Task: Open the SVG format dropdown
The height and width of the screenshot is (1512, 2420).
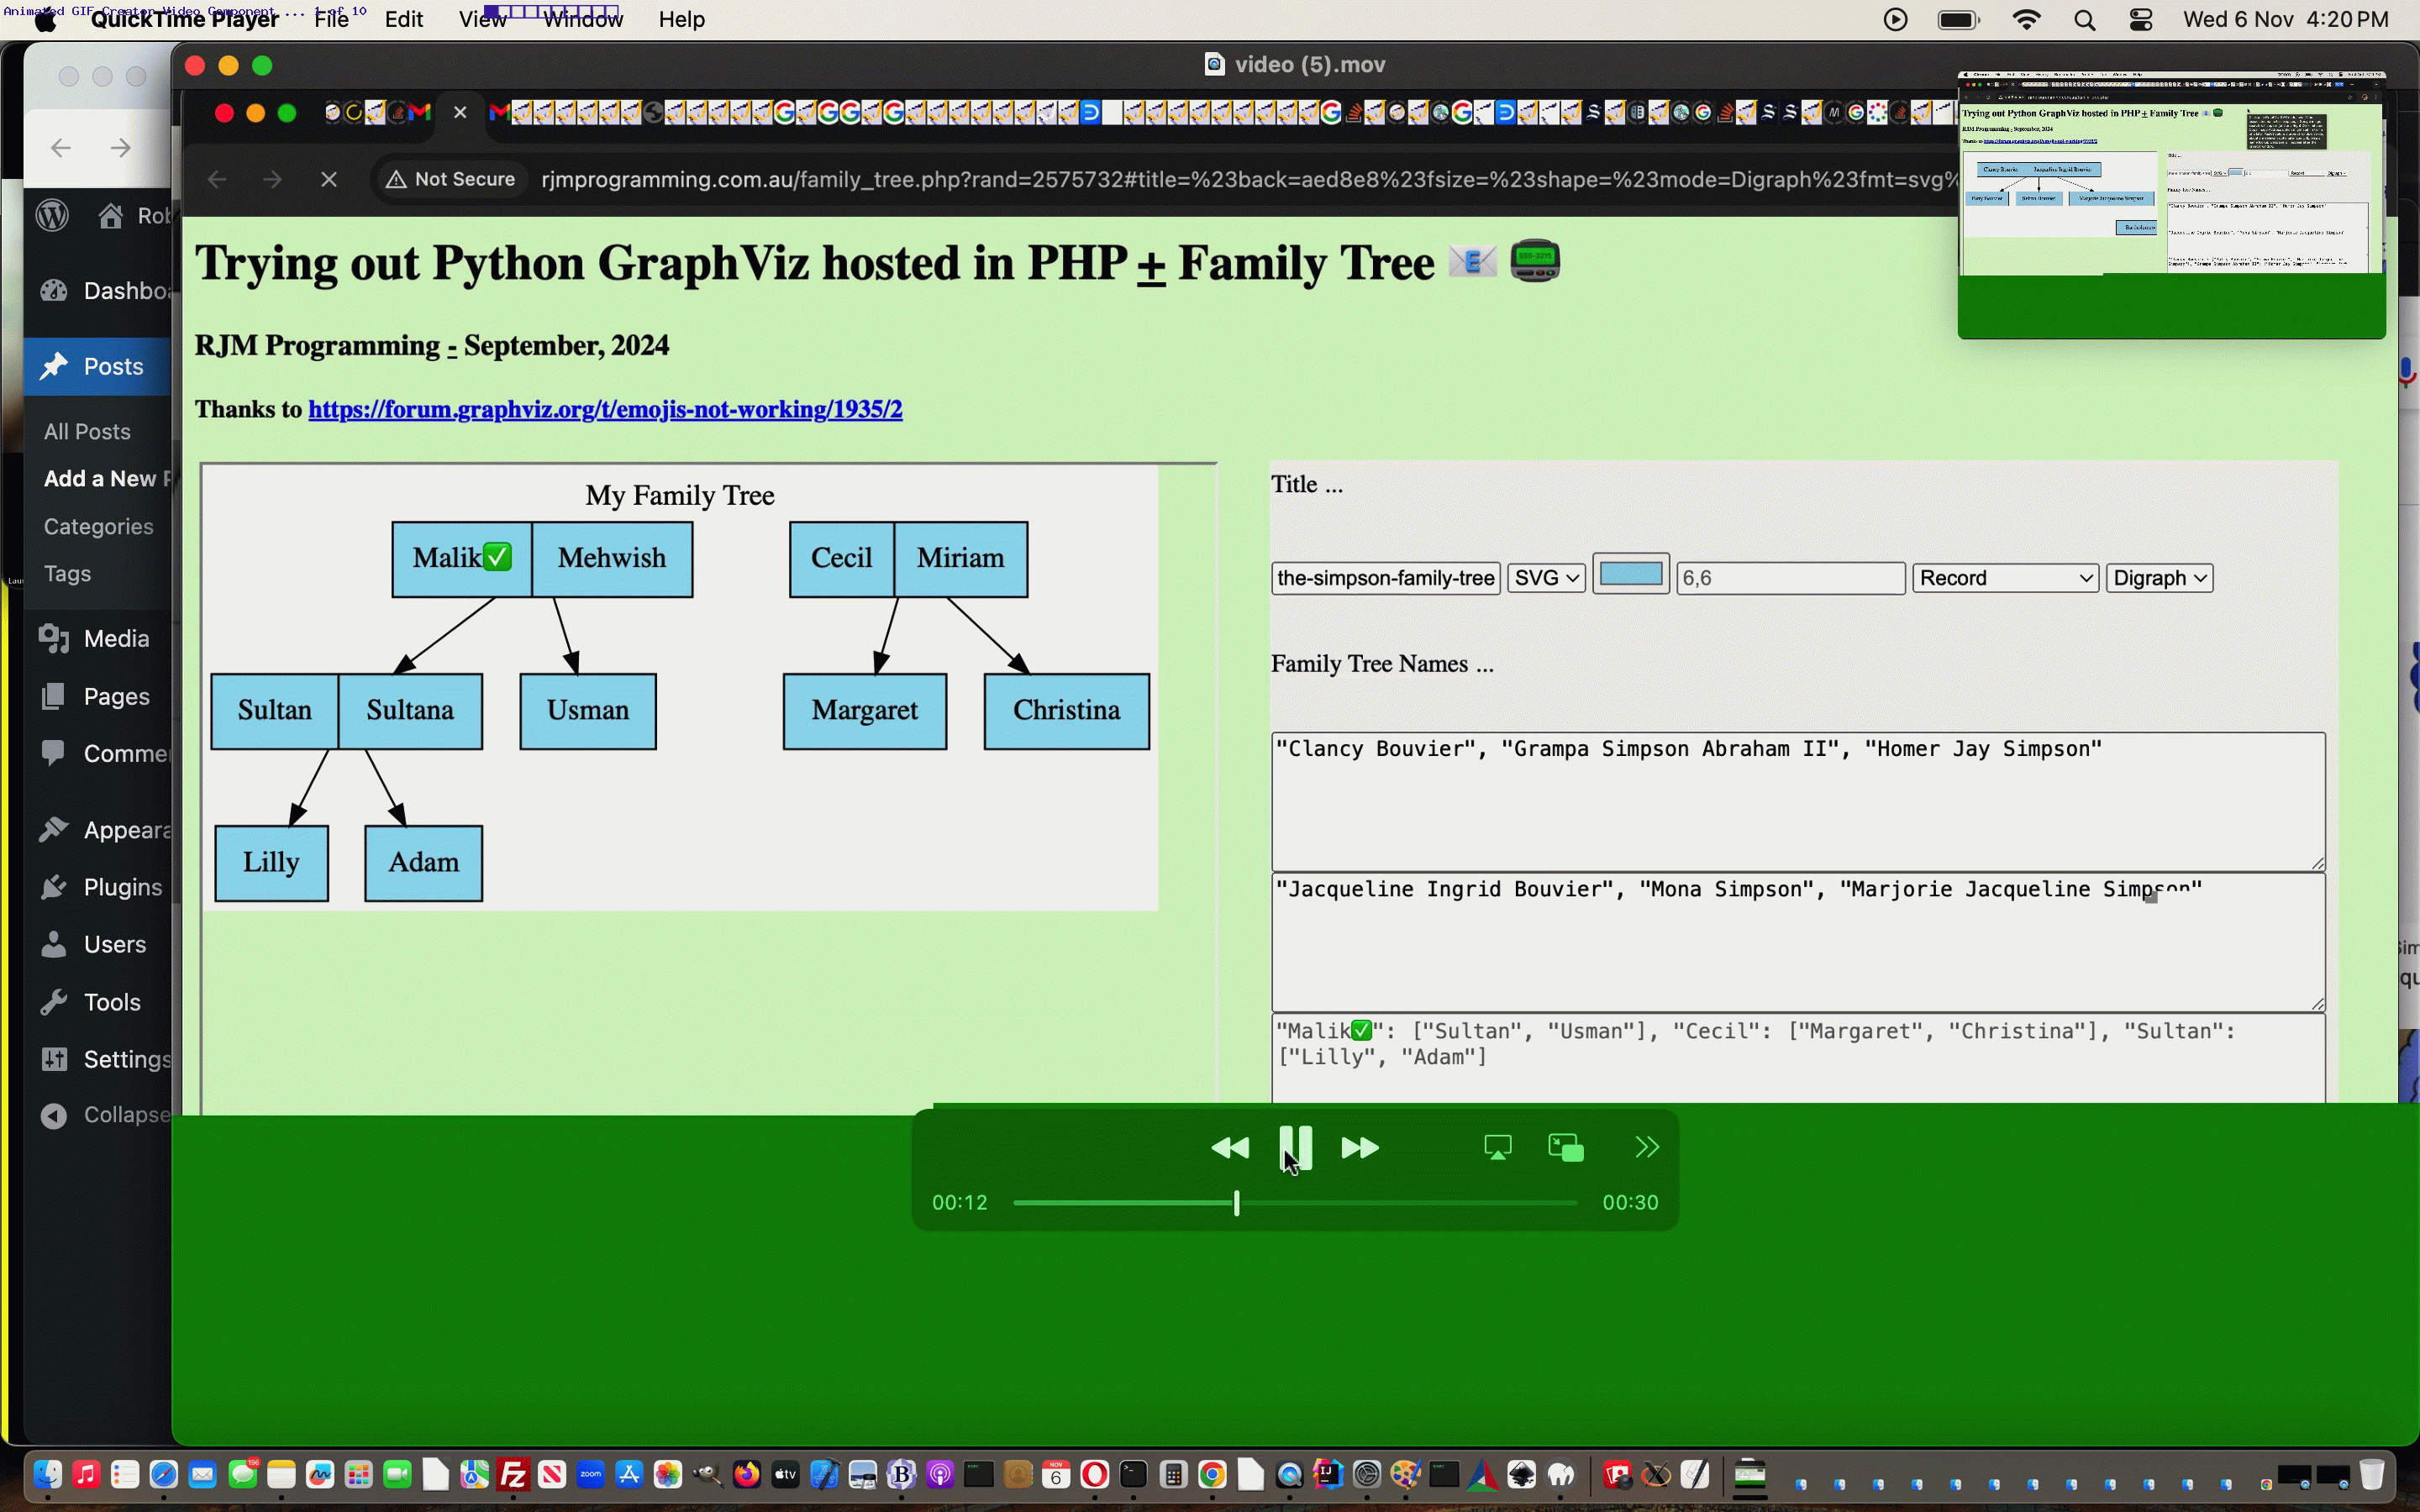Action: 1545,578
